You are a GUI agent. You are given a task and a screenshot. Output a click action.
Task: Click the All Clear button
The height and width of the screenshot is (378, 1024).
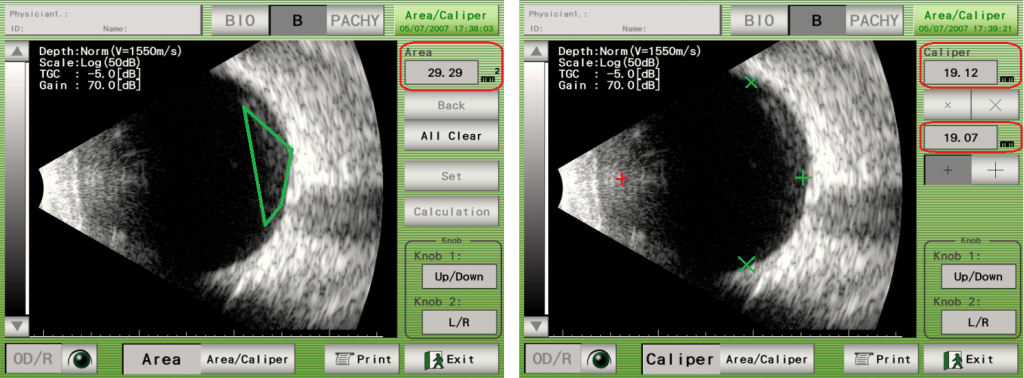coord(451,136)
